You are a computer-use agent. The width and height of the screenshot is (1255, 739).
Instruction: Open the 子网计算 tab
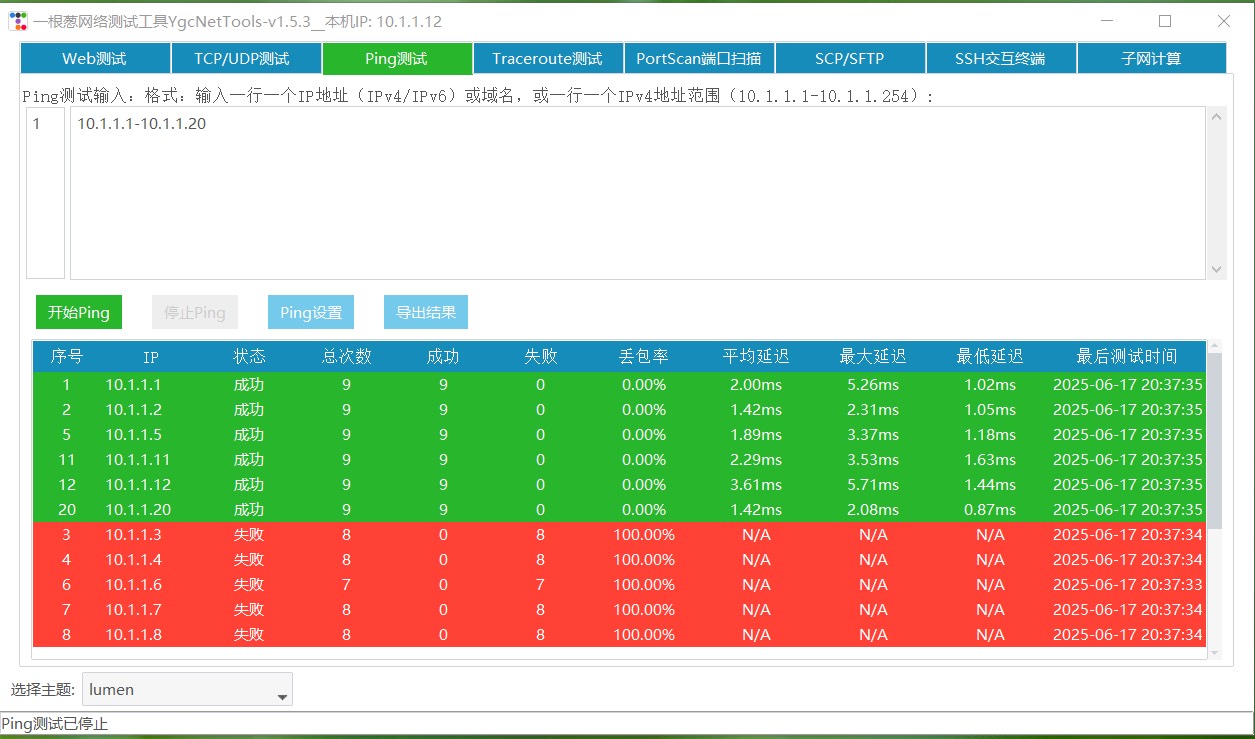point(1151,59)
